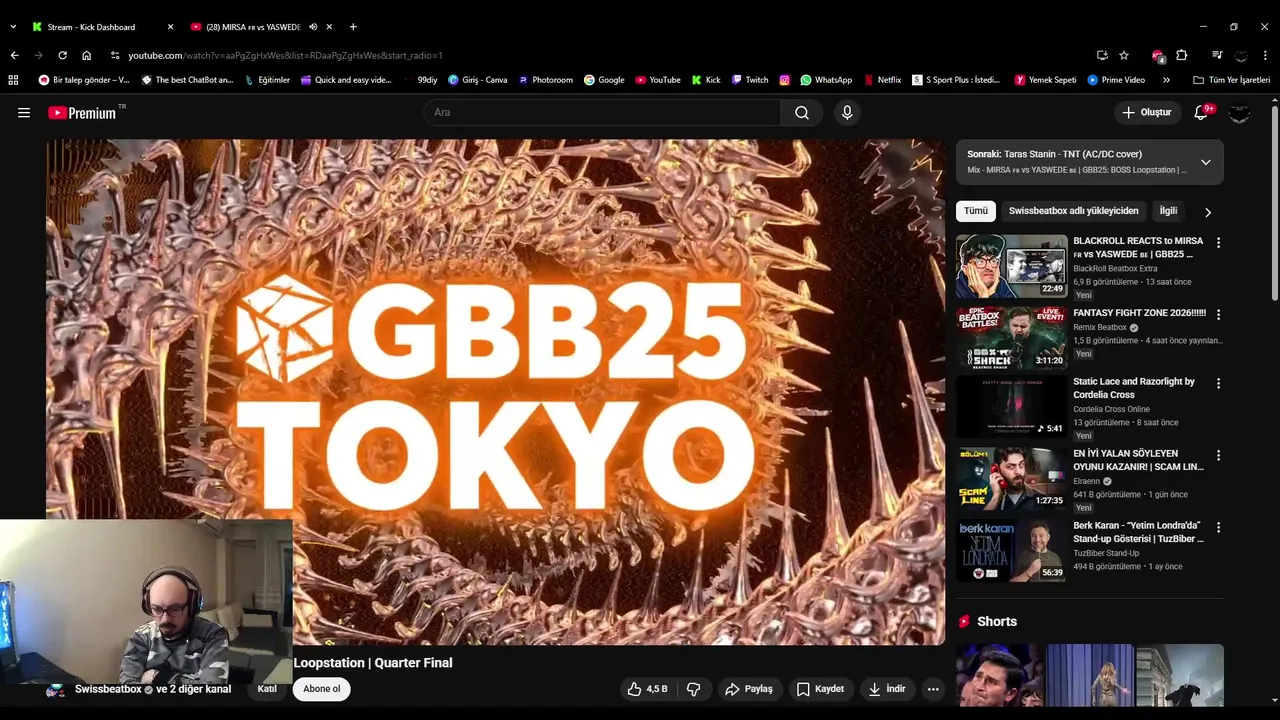
Task: Click the search magnifier button
Action: 802,113
